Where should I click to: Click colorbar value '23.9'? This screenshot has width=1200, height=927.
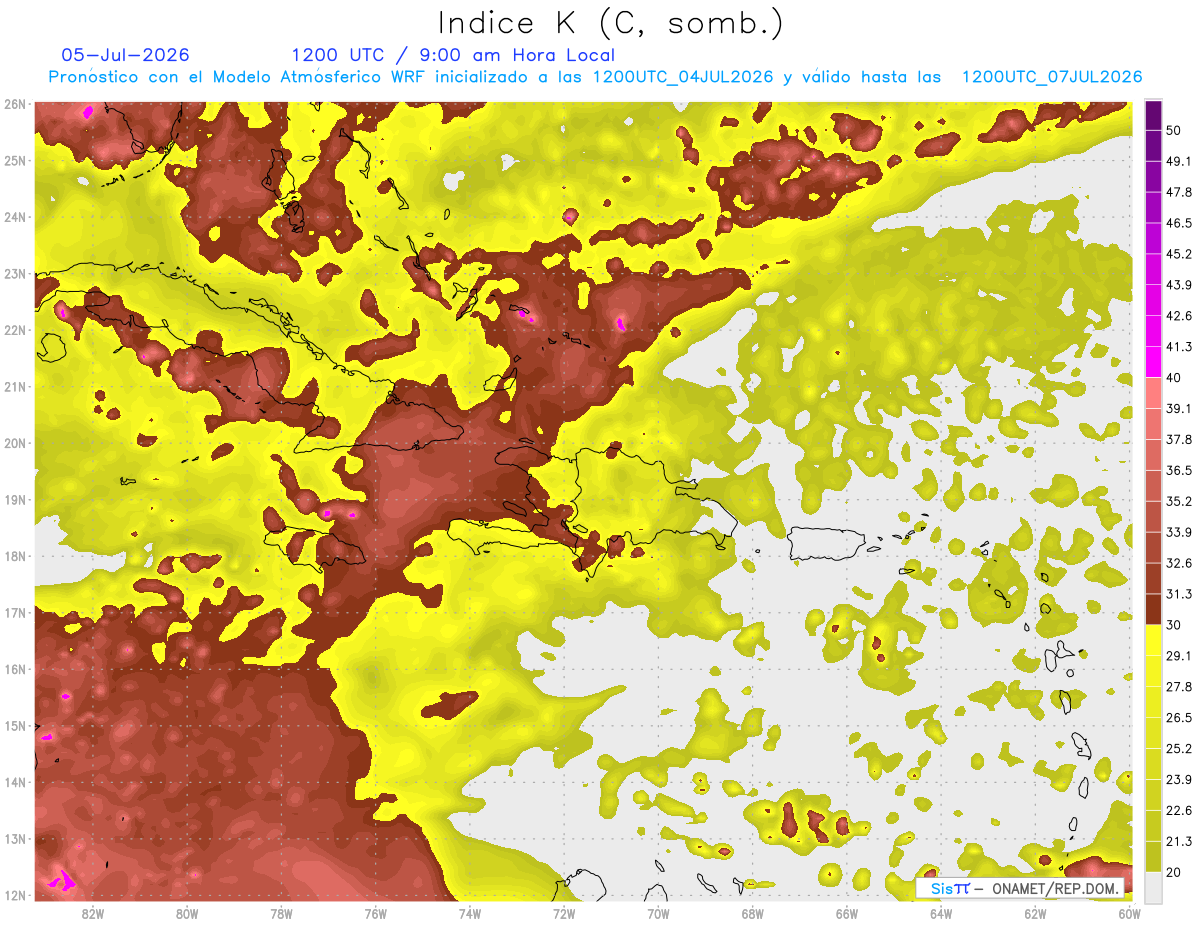pos(1179,779)
